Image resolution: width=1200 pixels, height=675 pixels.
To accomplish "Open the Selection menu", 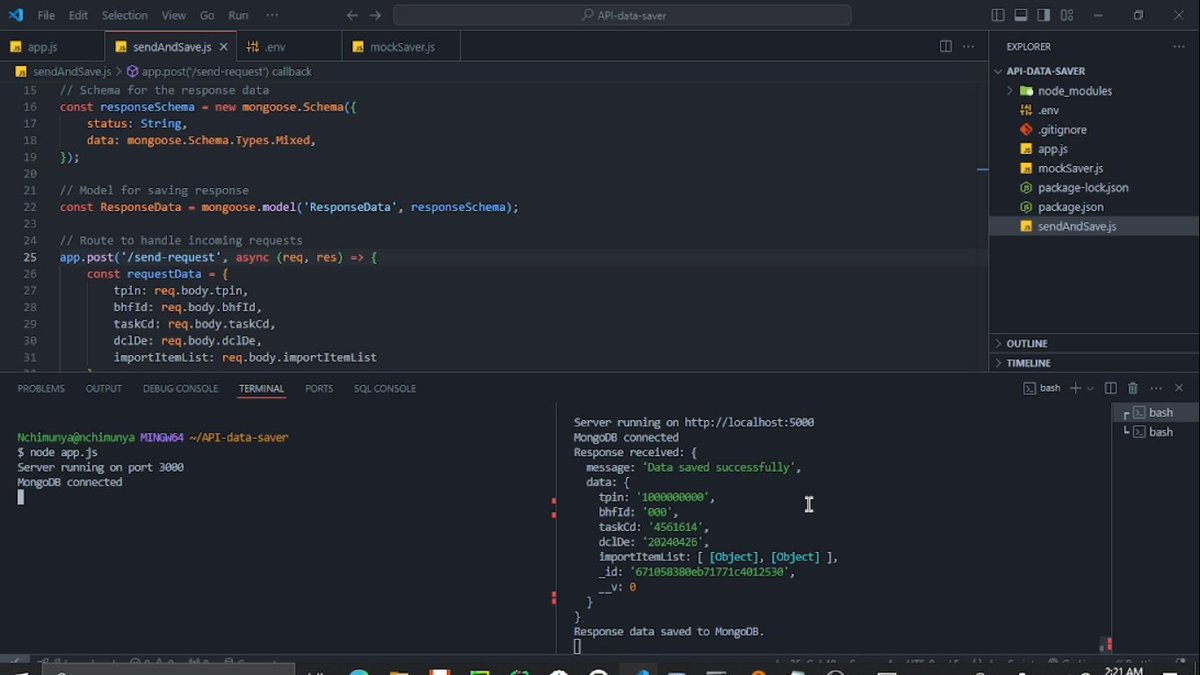I will click(125, 16).
